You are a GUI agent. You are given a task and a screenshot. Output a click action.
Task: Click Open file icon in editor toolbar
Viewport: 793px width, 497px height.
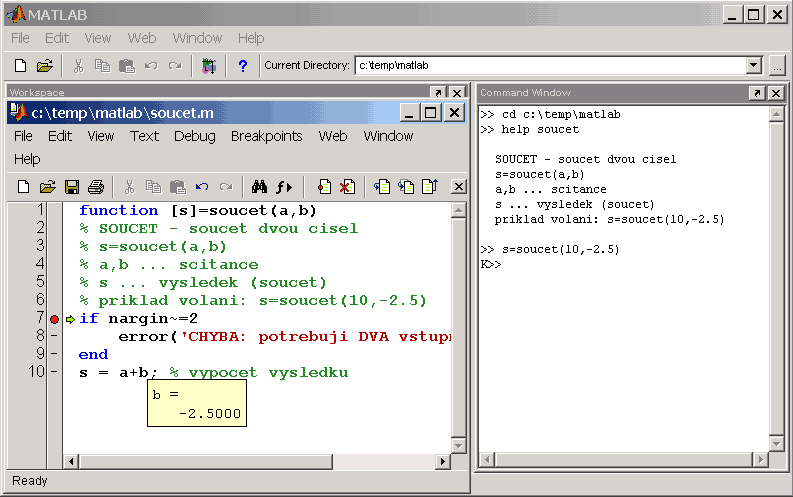coord(48,187)
